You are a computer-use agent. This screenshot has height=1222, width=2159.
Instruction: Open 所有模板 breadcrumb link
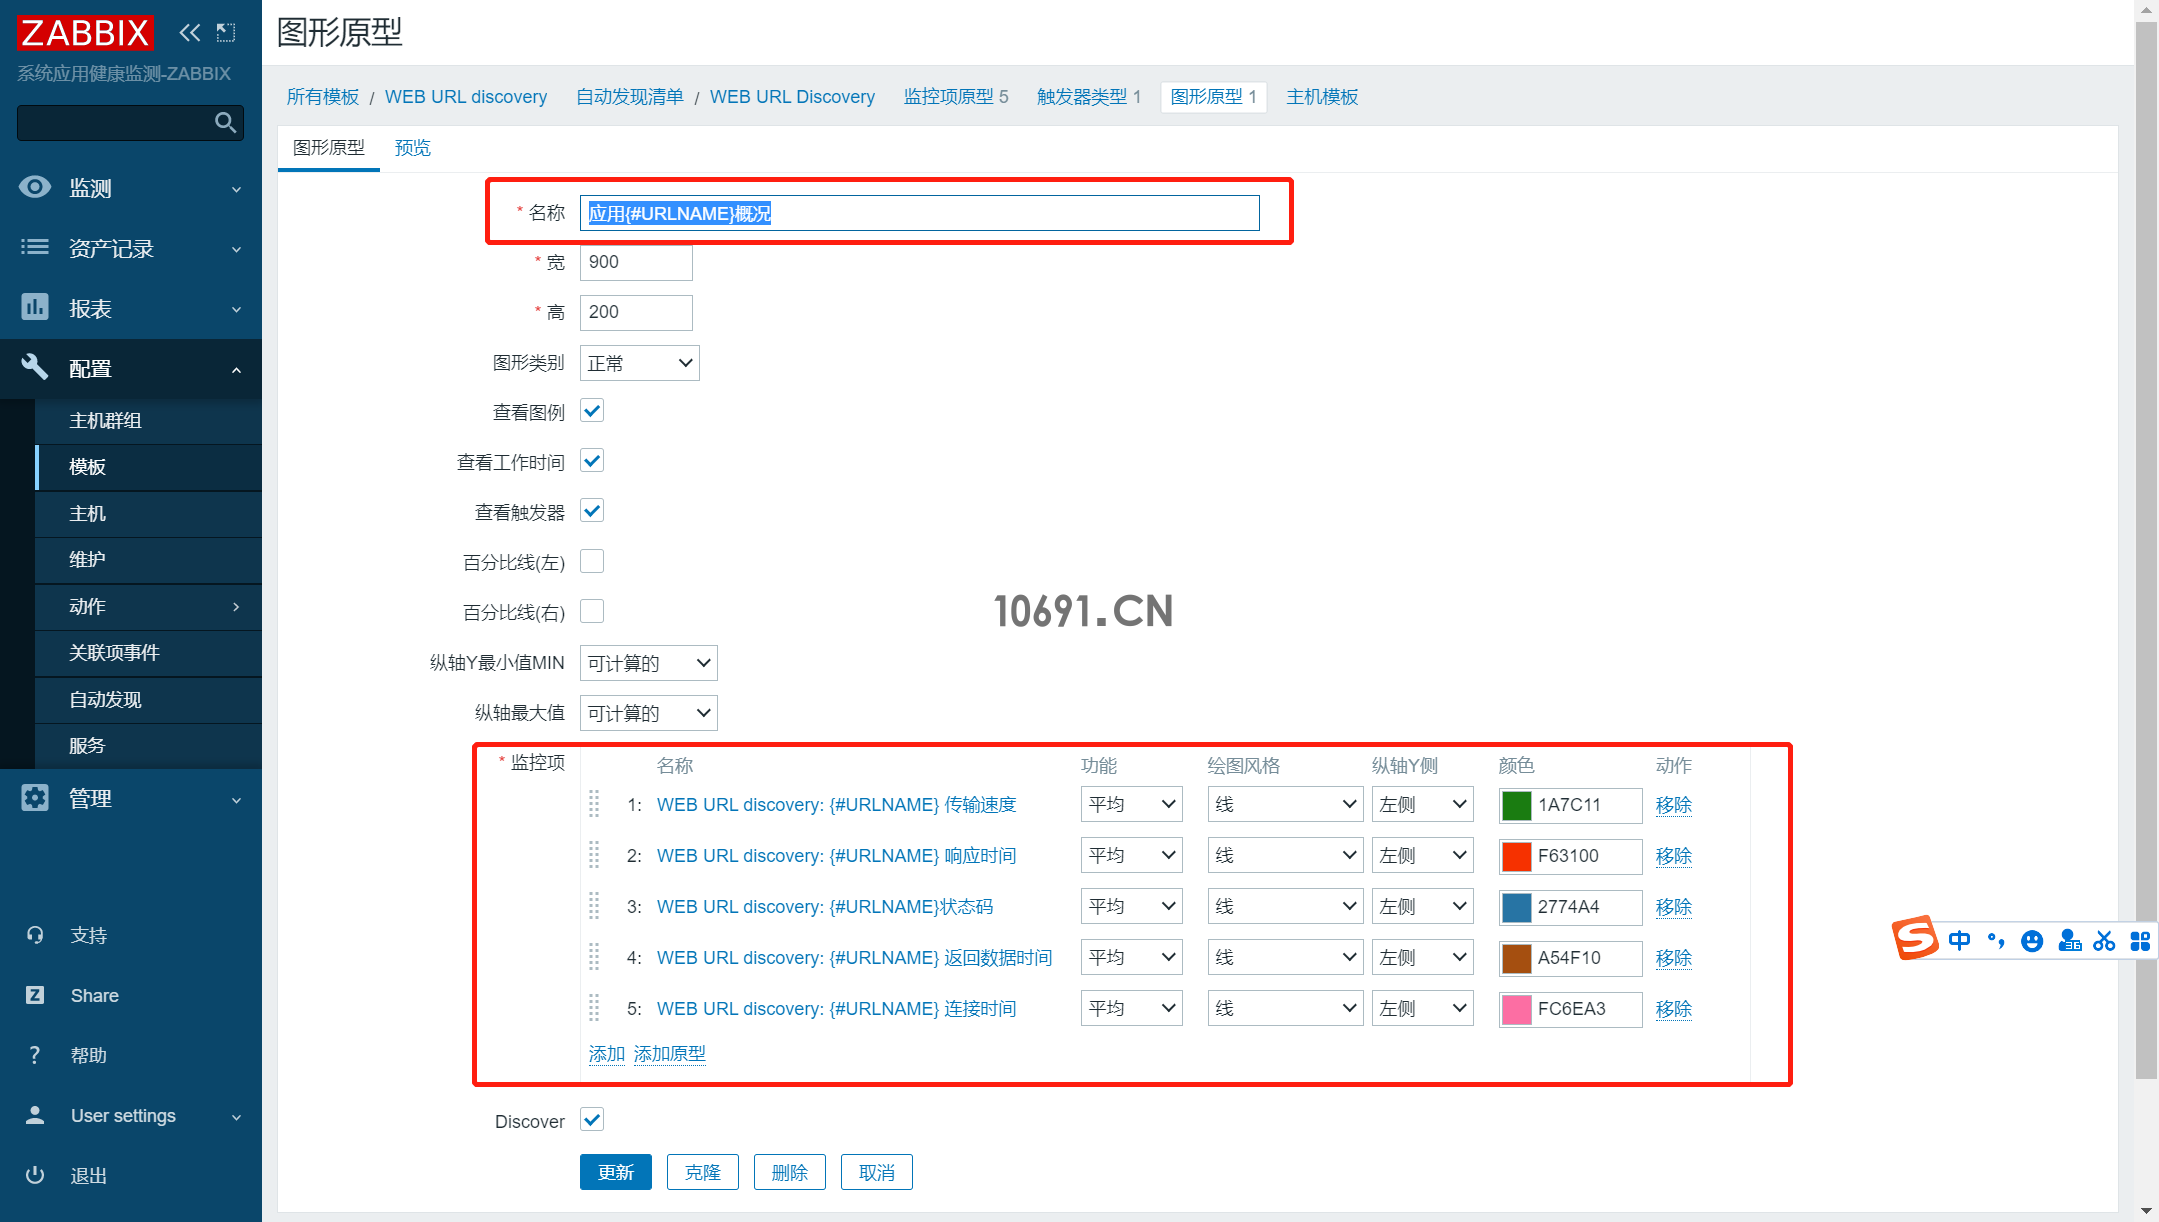(323, 97)
